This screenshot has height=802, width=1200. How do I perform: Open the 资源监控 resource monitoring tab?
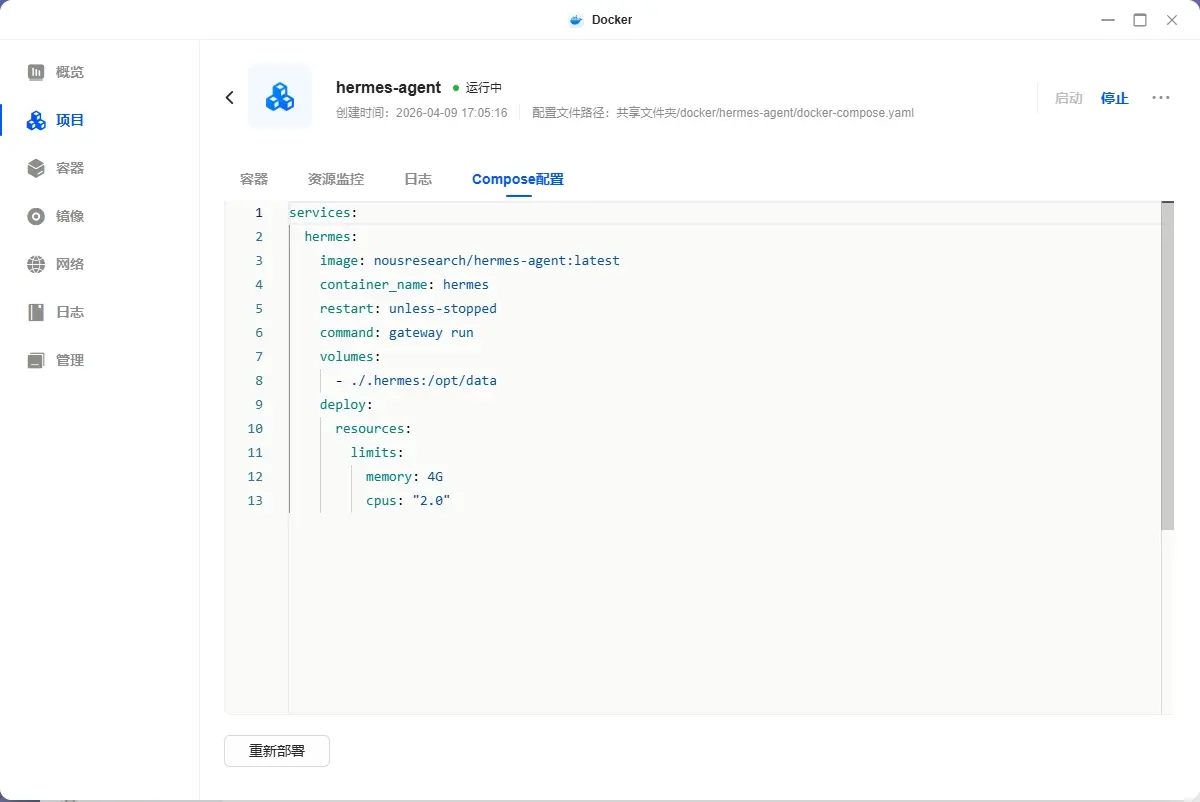coord(335,178)
